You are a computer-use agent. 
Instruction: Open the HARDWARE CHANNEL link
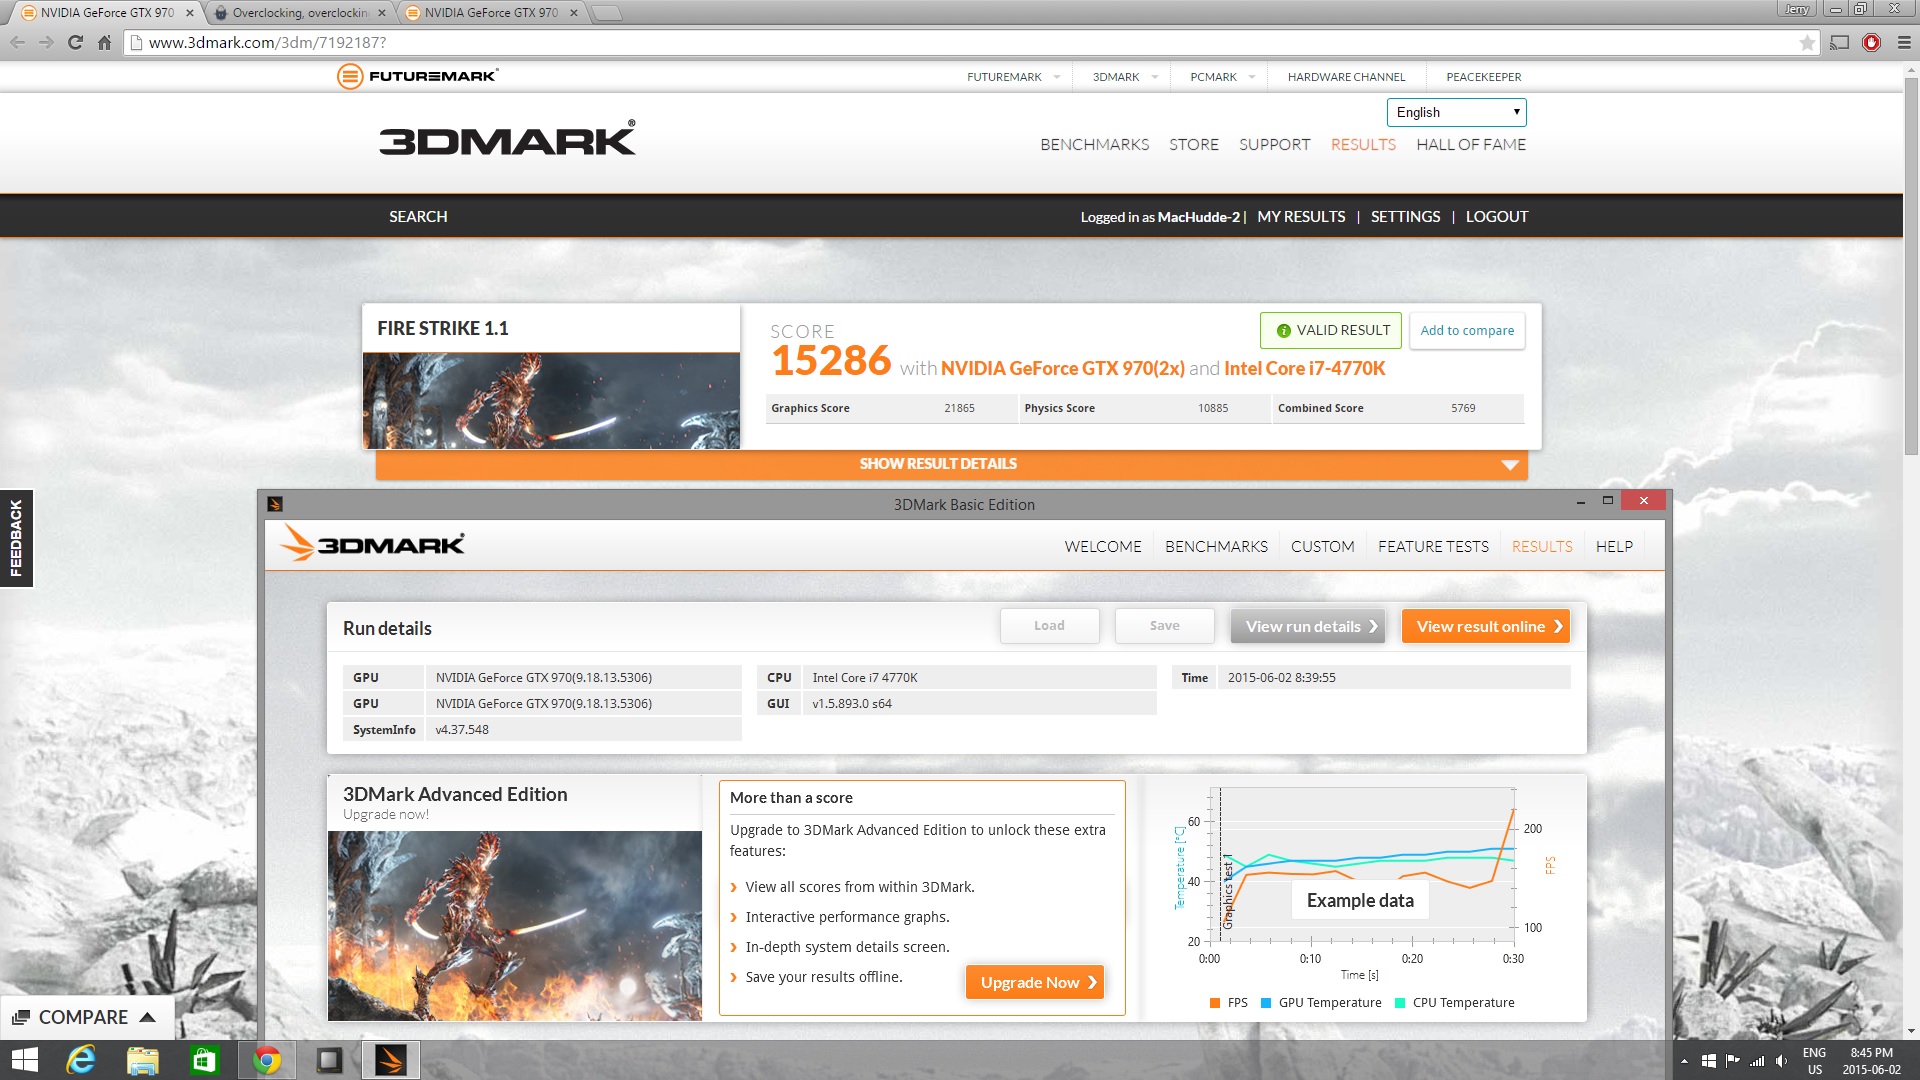tap(1346, 77)
